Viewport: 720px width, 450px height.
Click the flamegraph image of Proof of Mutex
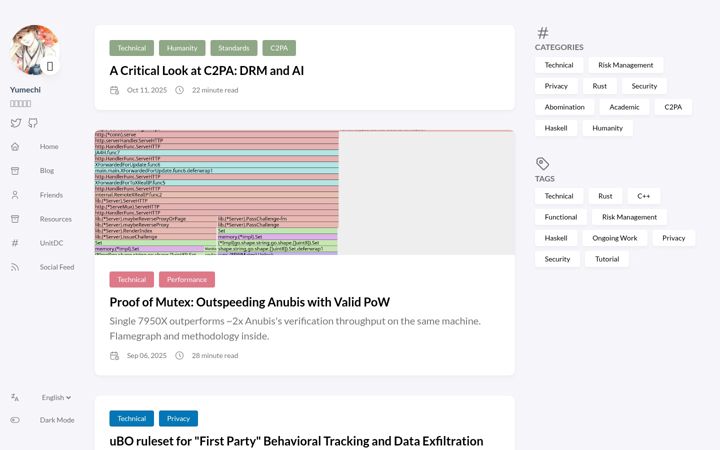click(x=304, y=192)
